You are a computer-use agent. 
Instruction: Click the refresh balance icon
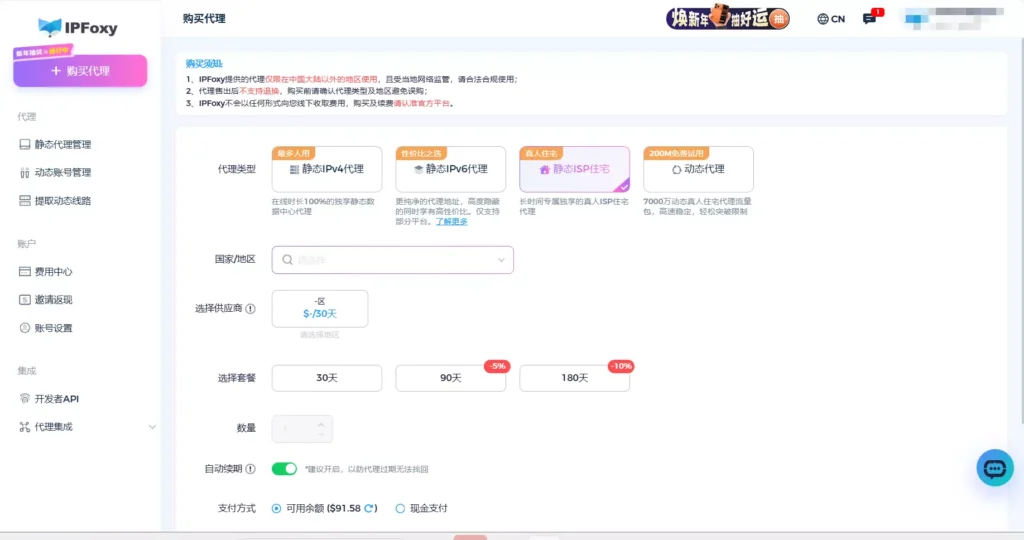point(368,508)
